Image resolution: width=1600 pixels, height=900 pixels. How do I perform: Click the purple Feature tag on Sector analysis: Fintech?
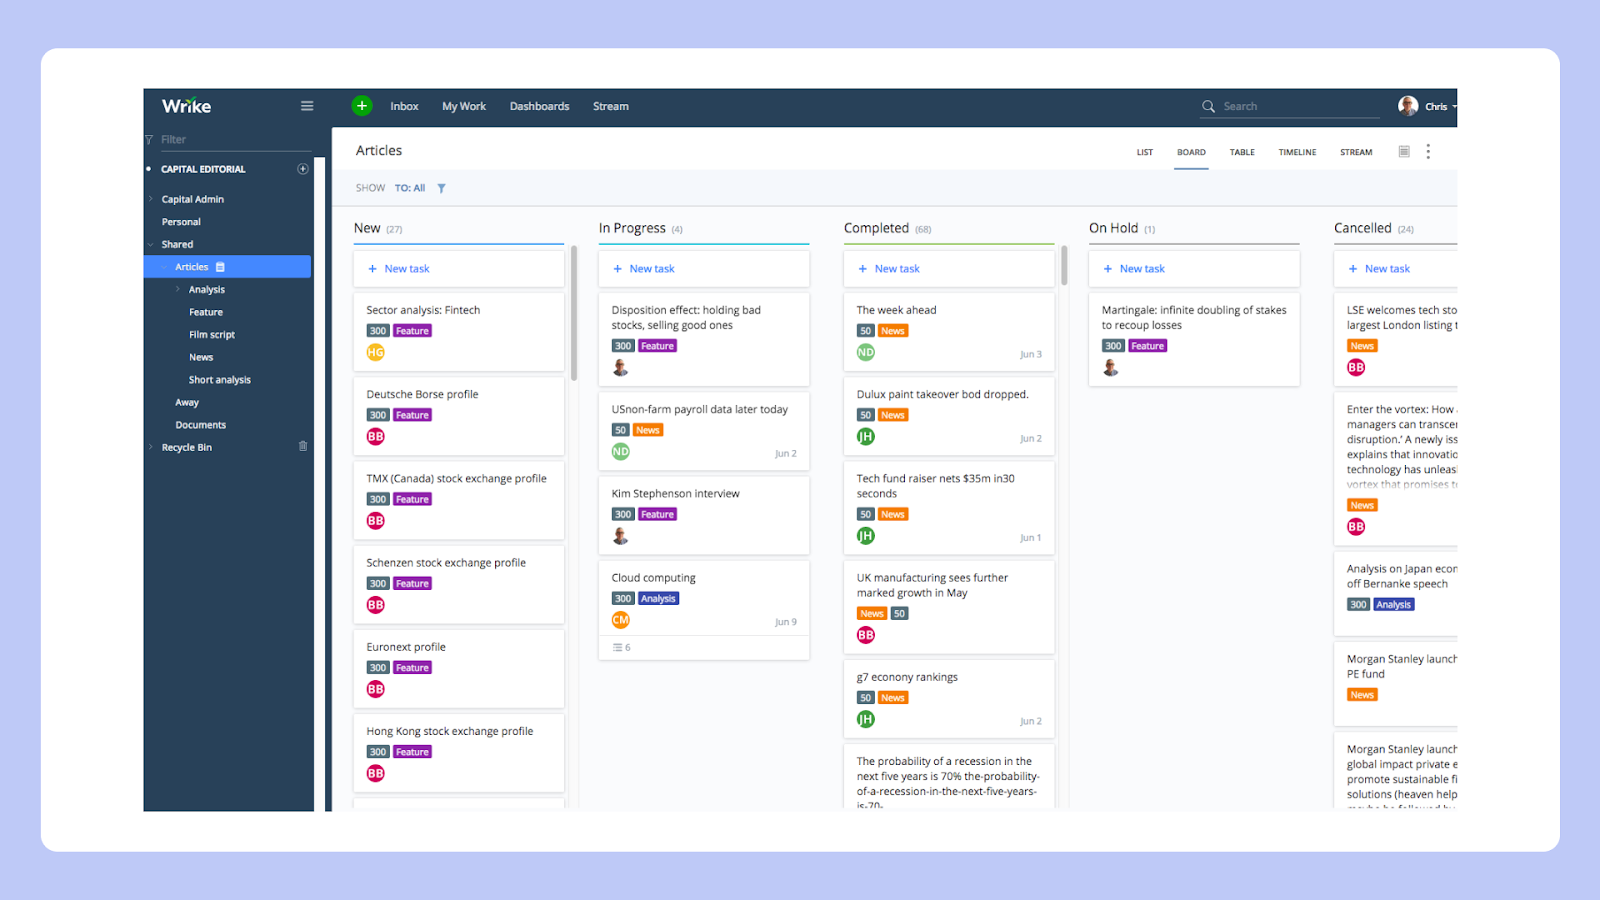(x=412, y=331)
